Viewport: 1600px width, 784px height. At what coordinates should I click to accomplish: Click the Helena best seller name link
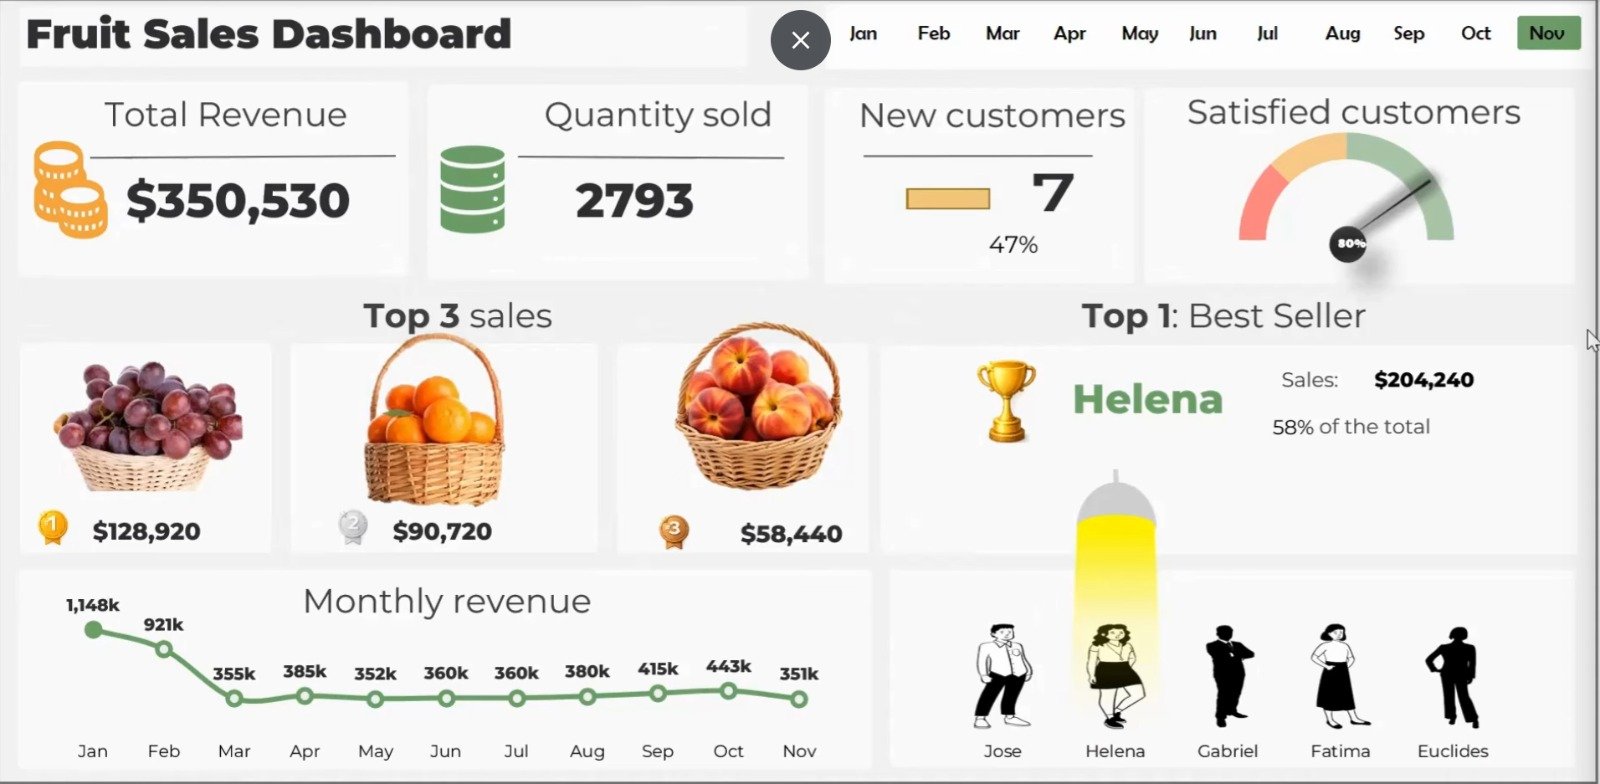(1147, 399)
